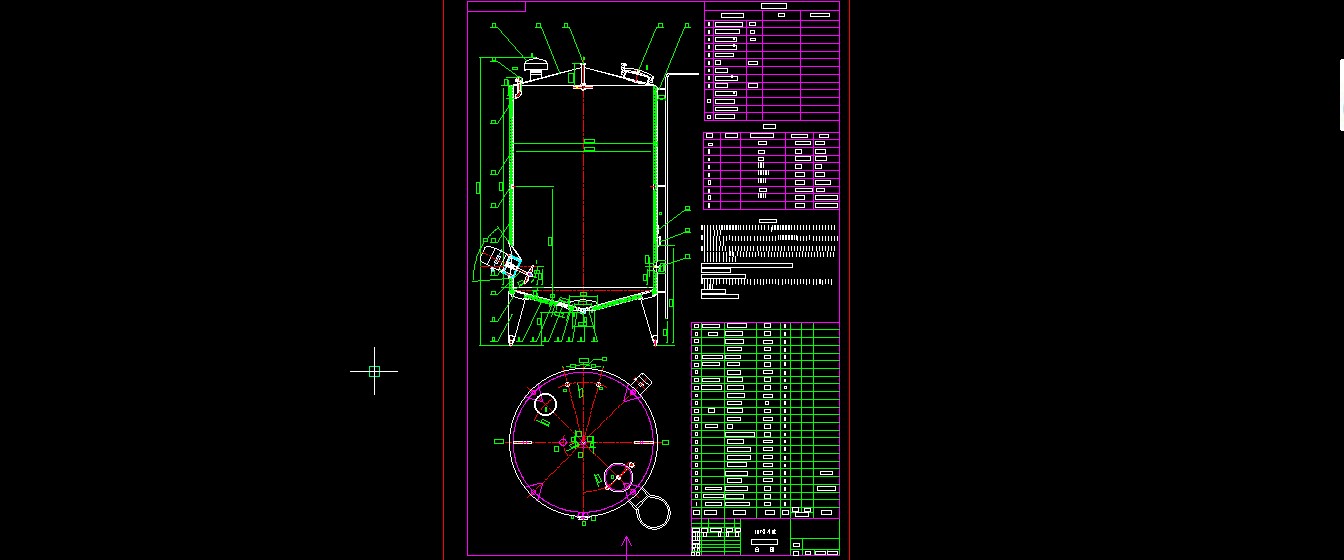
Task: Pick the red vertical centerline of the tank elevation
Action: coord(582,190)
